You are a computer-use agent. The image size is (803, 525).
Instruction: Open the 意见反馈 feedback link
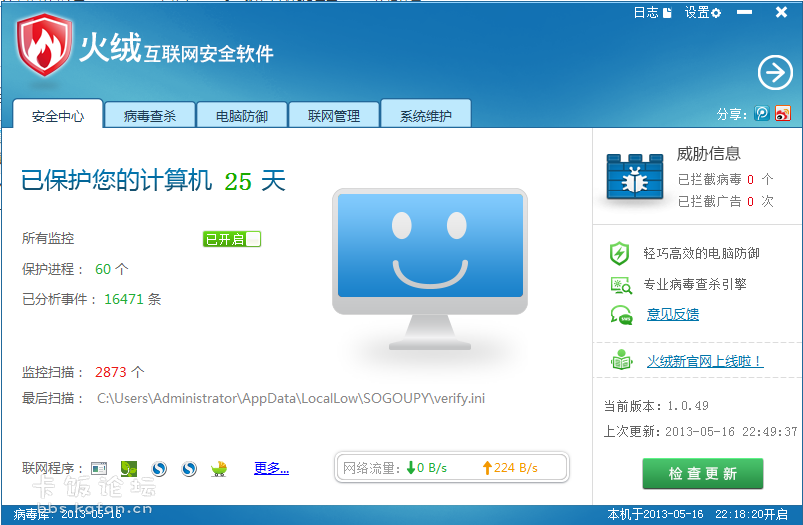point(673,314)
